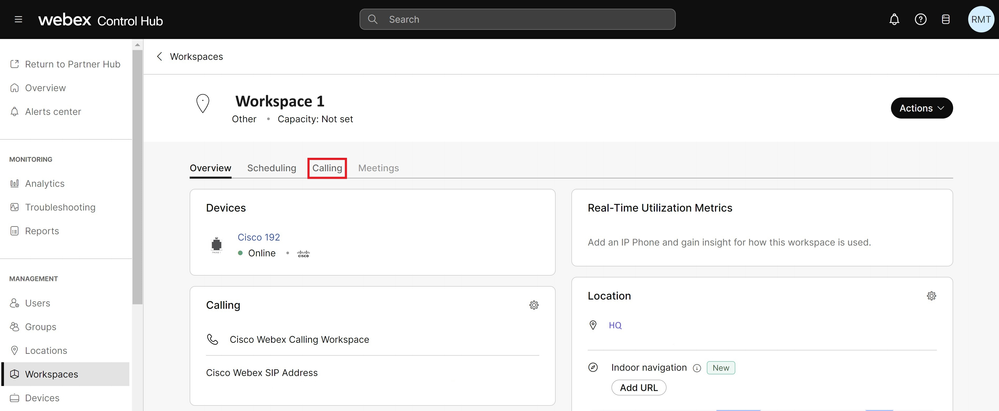Open the help question mark icon
The width and height of the screenshot is (999, 411).
pos(920,20)
